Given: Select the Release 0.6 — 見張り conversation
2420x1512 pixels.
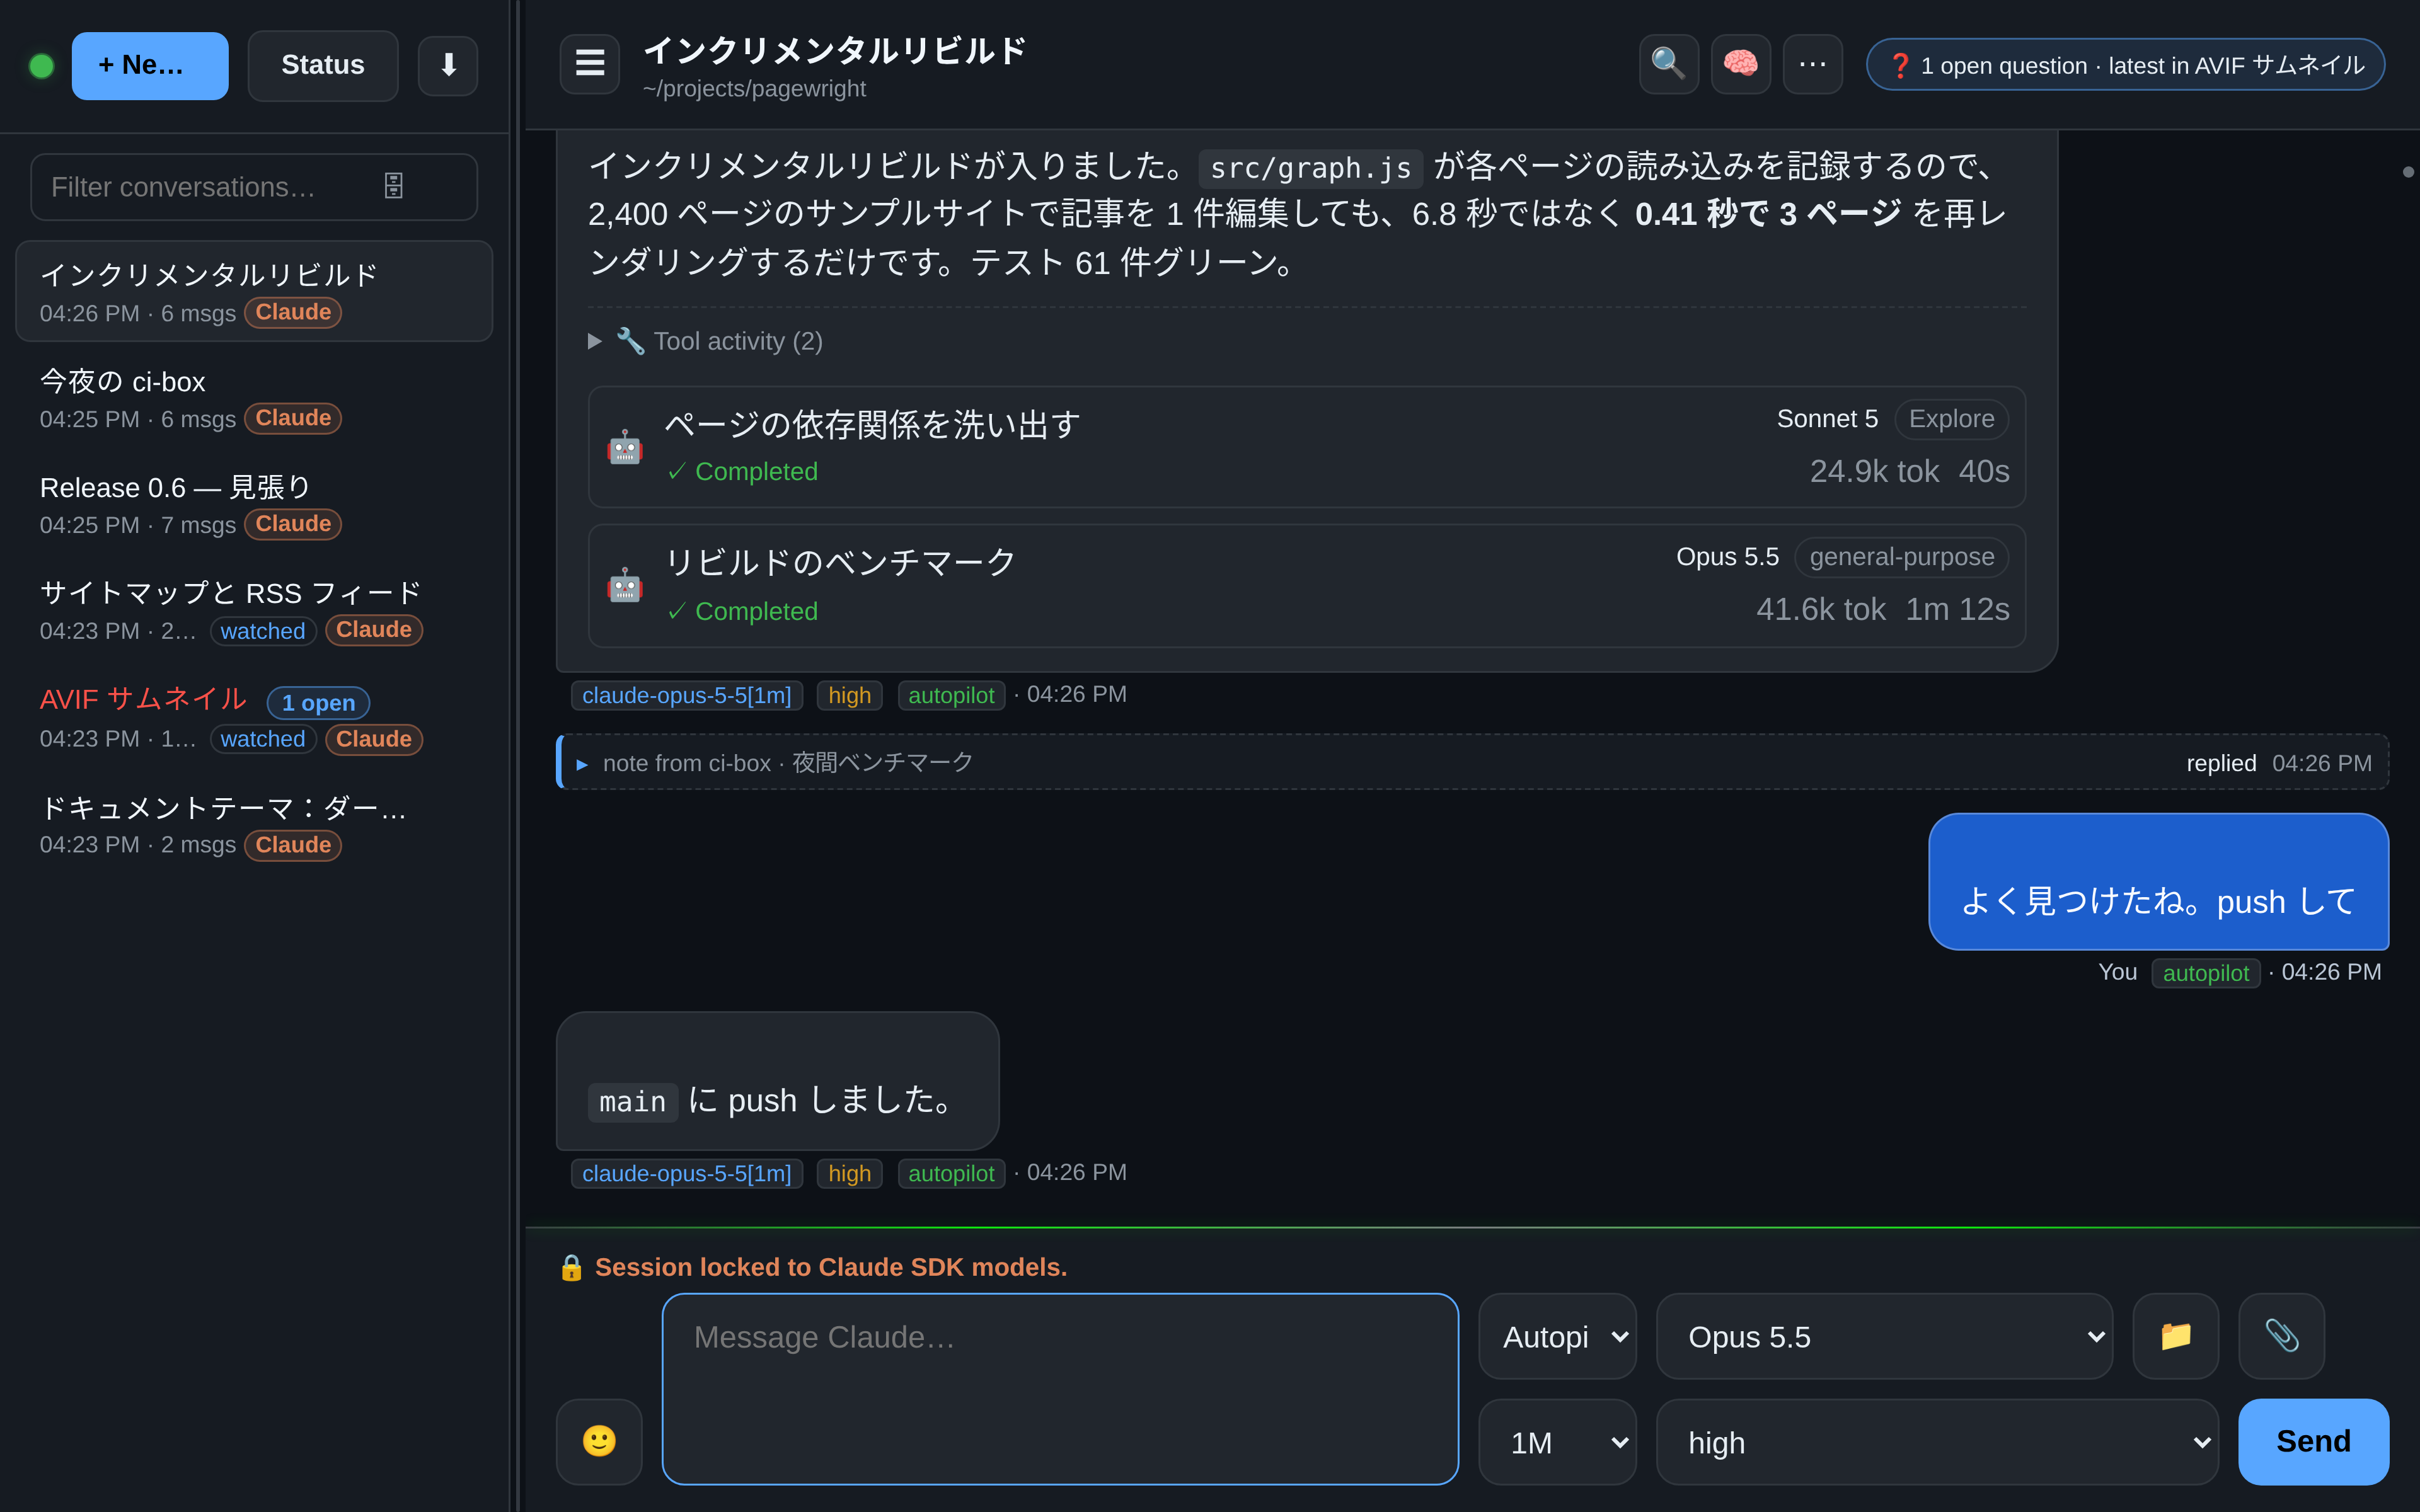Looking at the screenshot, I should [254, 504].
